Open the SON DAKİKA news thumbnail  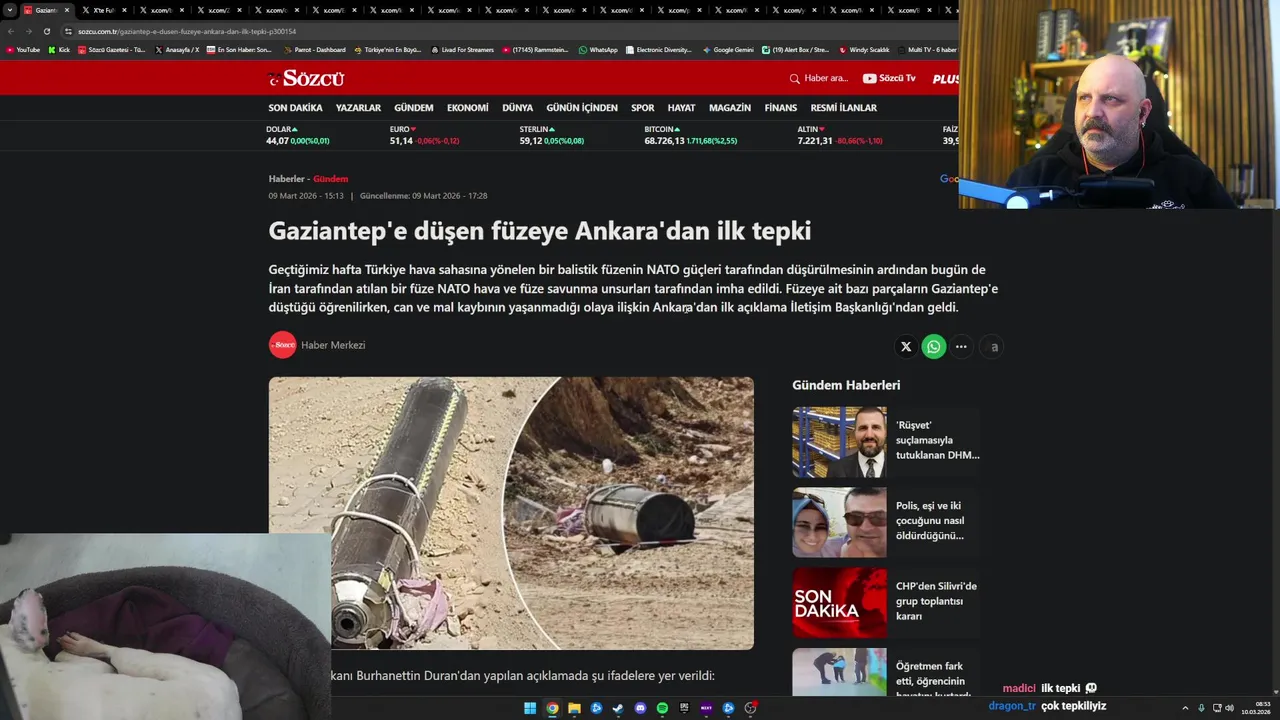[x=840, y=603]
